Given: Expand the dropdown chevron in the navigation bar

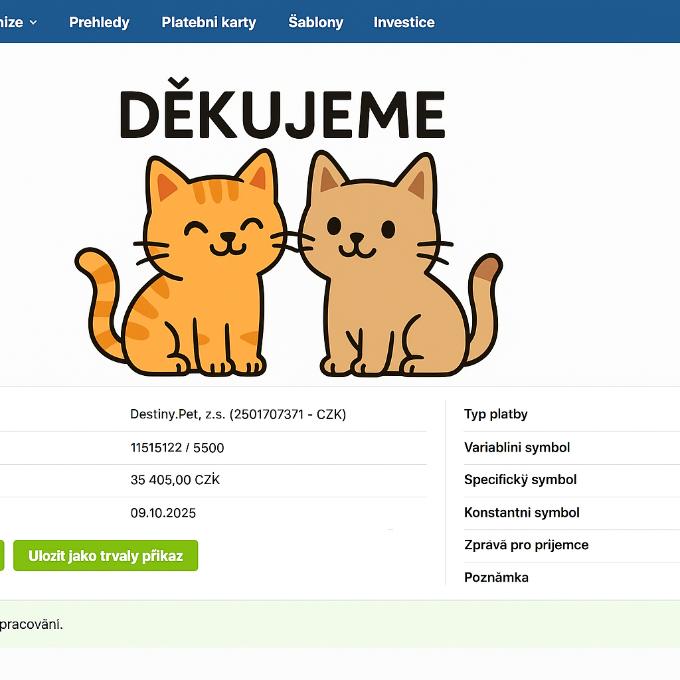Looking at the screenshot, I should point(33,22).
